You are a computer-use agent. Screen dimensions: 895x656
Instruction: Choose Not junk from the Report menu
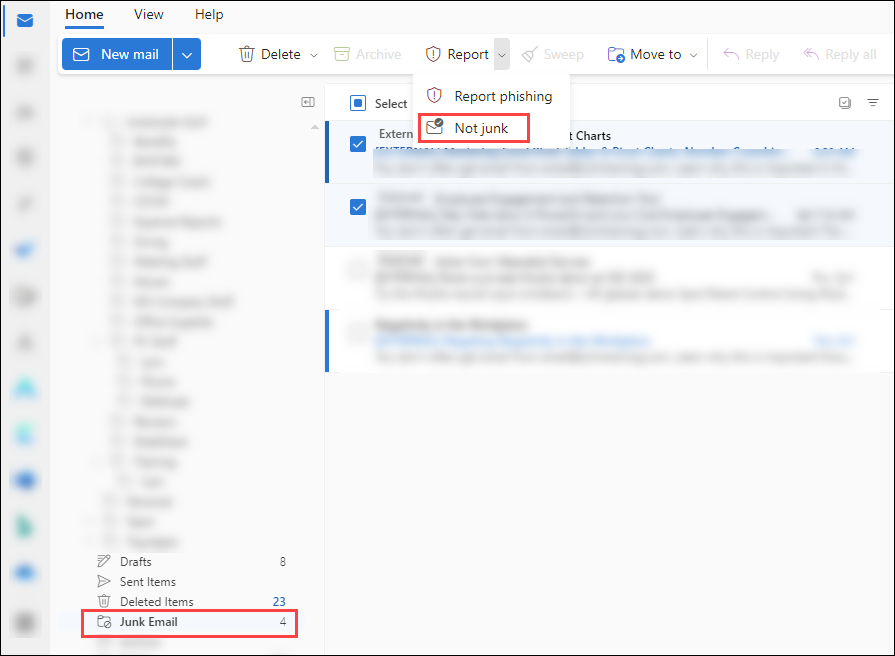click(x=474, y=128)
